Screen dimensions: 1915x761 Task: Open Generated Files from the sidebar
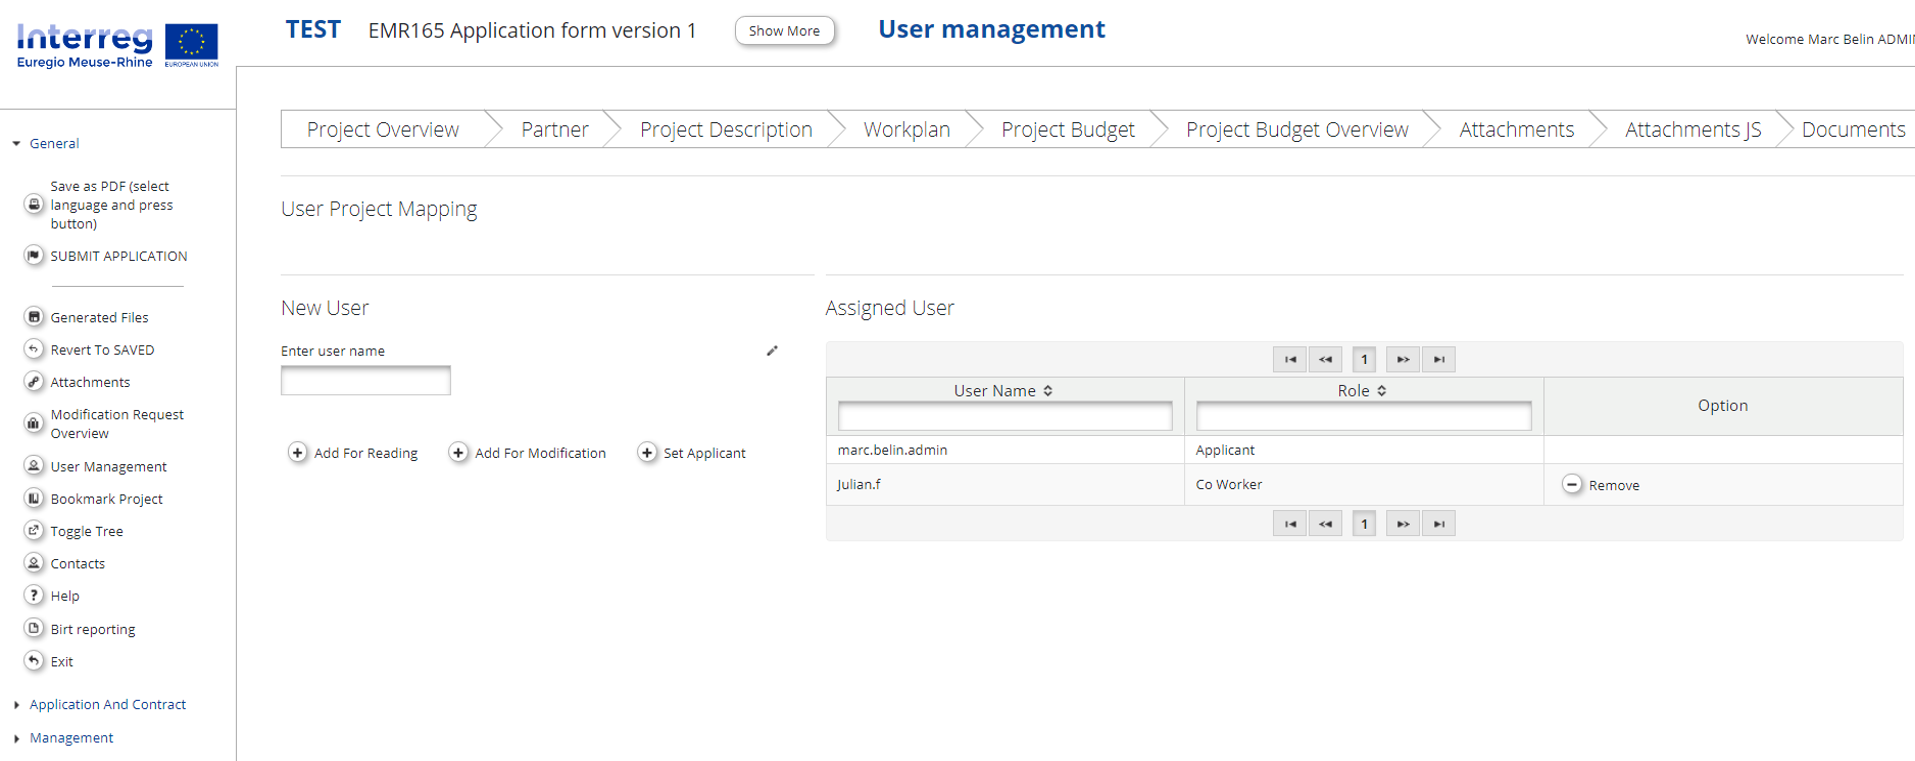coord(99,317)
